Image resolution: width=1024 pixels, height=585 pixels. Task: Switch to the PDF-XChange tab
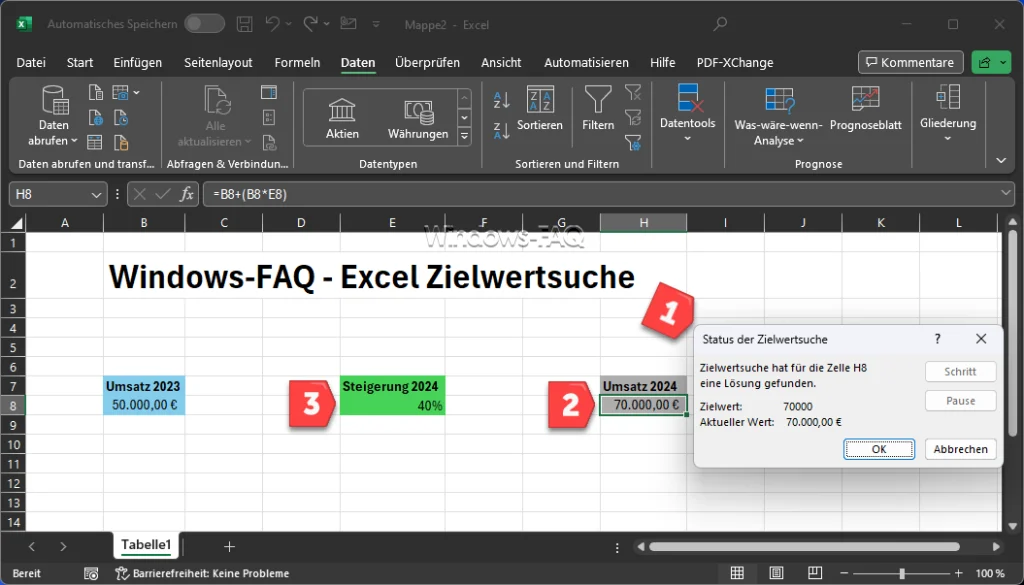(735, 63)
